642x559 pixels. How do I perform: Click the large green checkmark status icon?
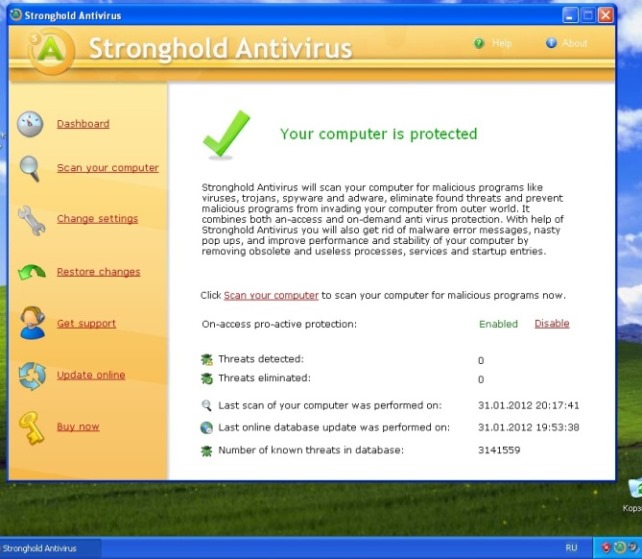point(226,135)
